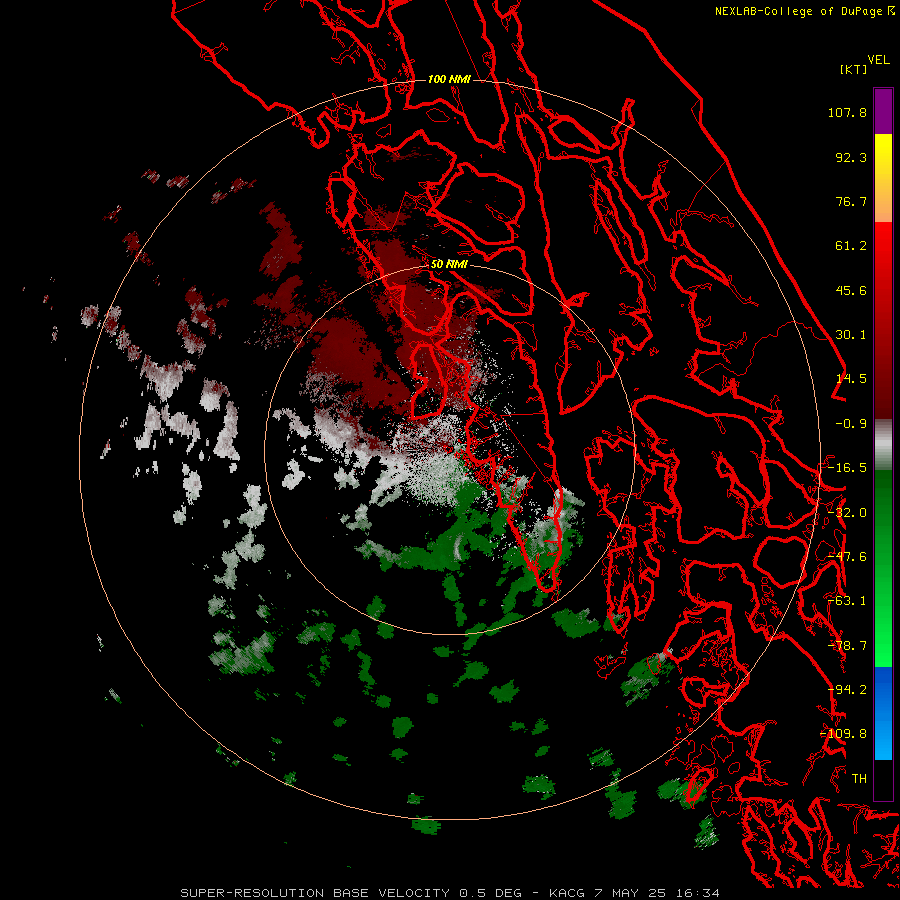Pick the blue segment of the color bar
The width and height of the screenshot is (900, 900).
(x=883, y=713)
